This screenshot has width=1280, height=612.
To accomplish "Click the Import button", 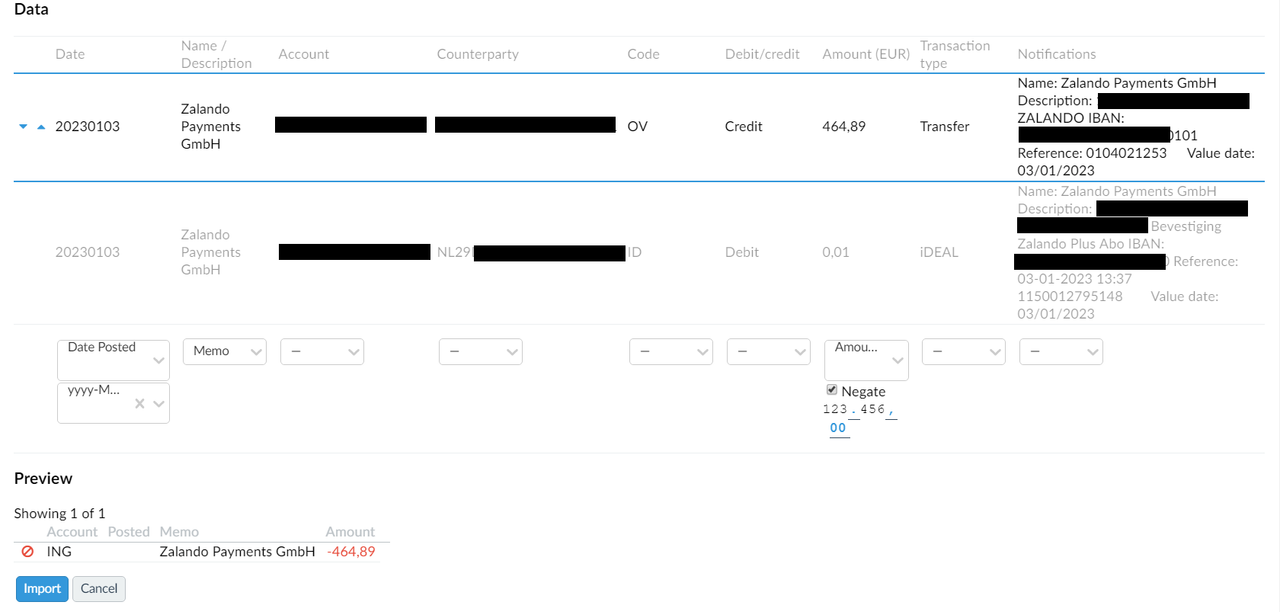I will pos(42,588).
